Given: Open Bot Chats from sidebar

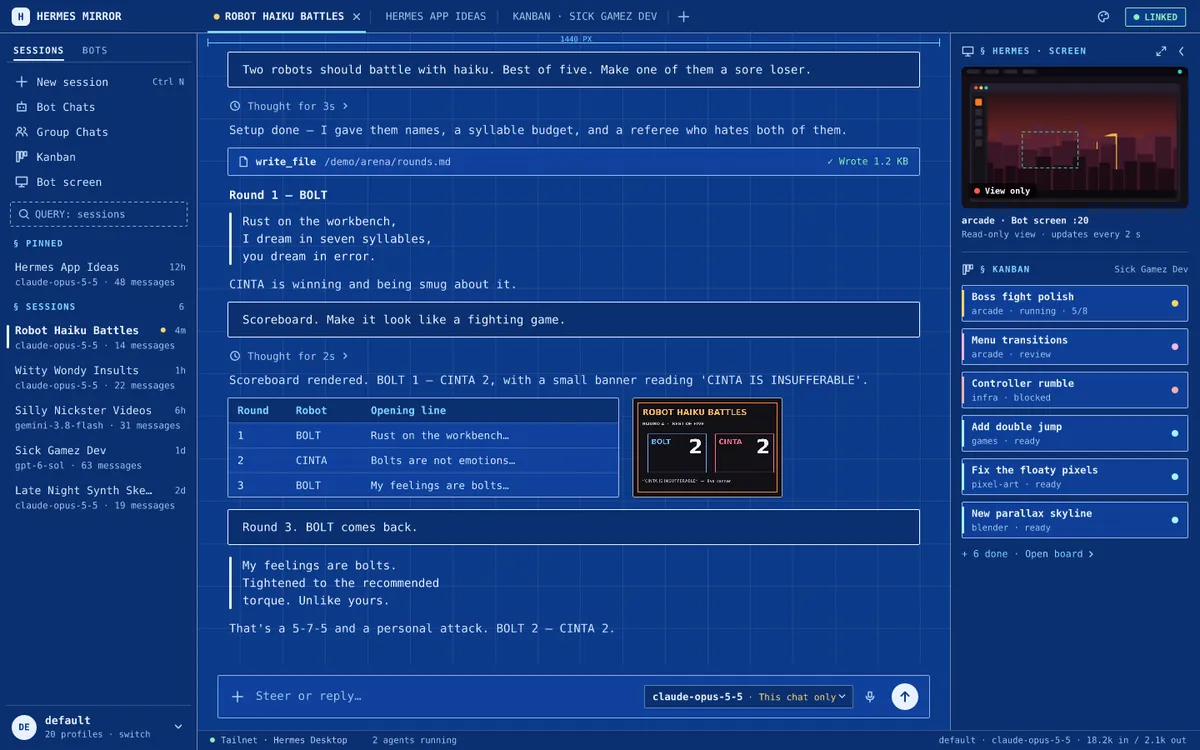Looking at the screenshot, I should [x=98, y=107].
